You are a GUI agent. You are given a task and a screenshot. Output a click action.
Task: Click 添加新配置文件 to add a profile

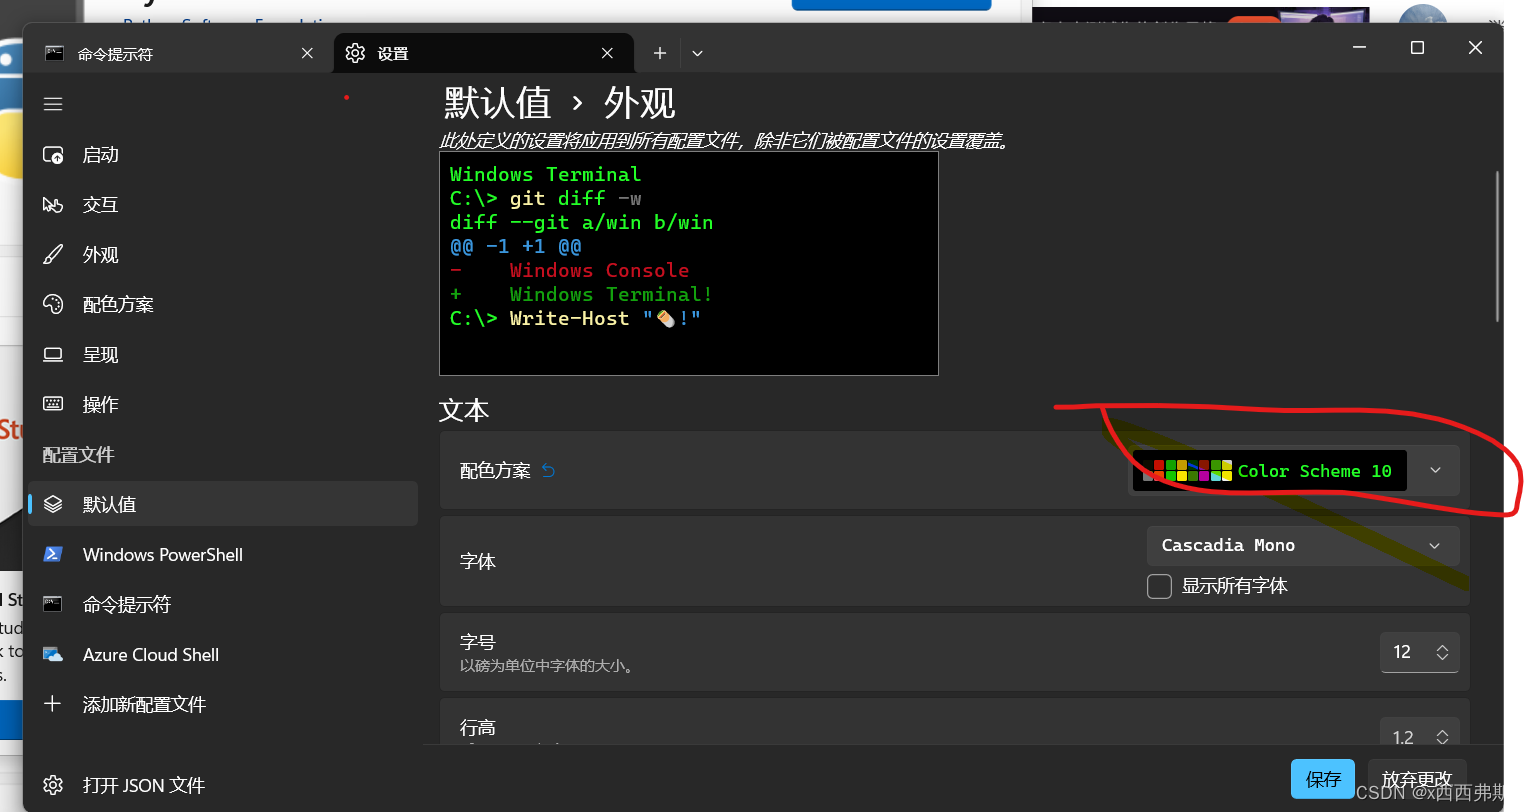pyautogui.click(x=222, y=705)
